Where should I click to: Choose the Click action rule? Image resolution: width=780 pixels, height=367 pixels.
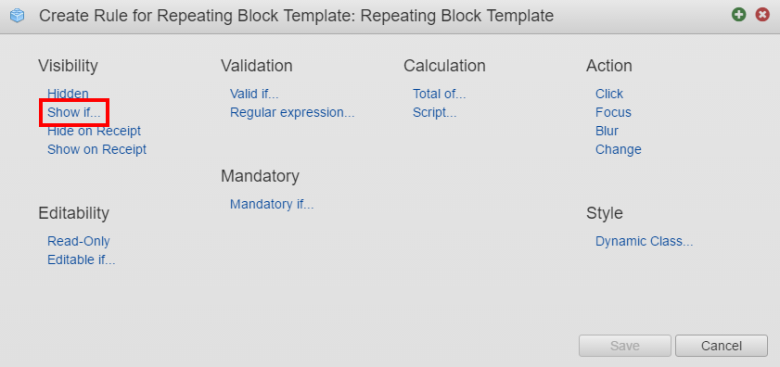tap(609, 93)
